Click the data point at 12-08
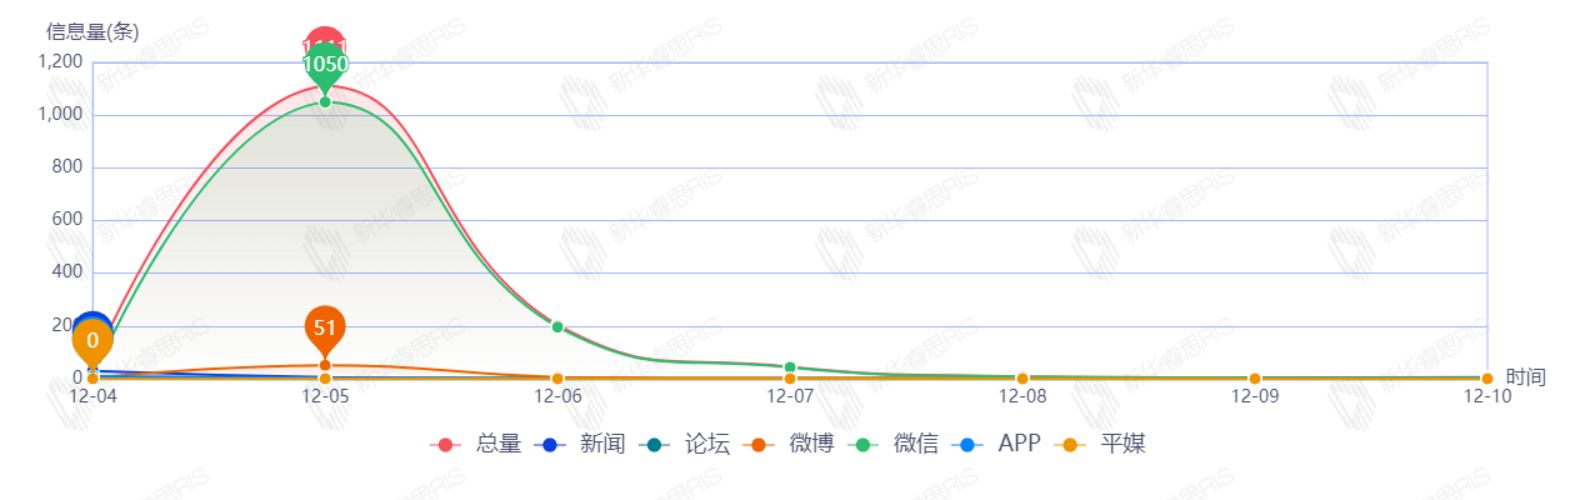1575x500 pixels. click(x=1022, y=379)
